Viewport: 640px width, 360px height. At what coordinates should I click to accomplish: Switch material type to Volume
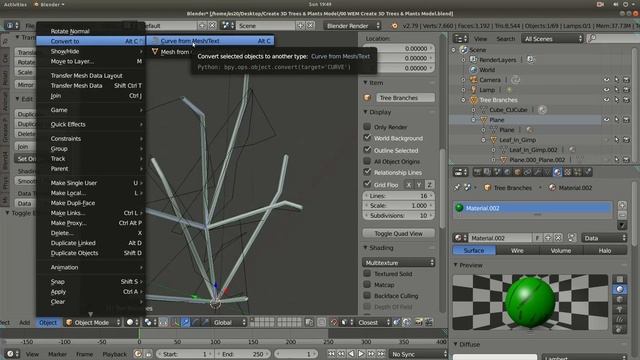coord(561,250)
